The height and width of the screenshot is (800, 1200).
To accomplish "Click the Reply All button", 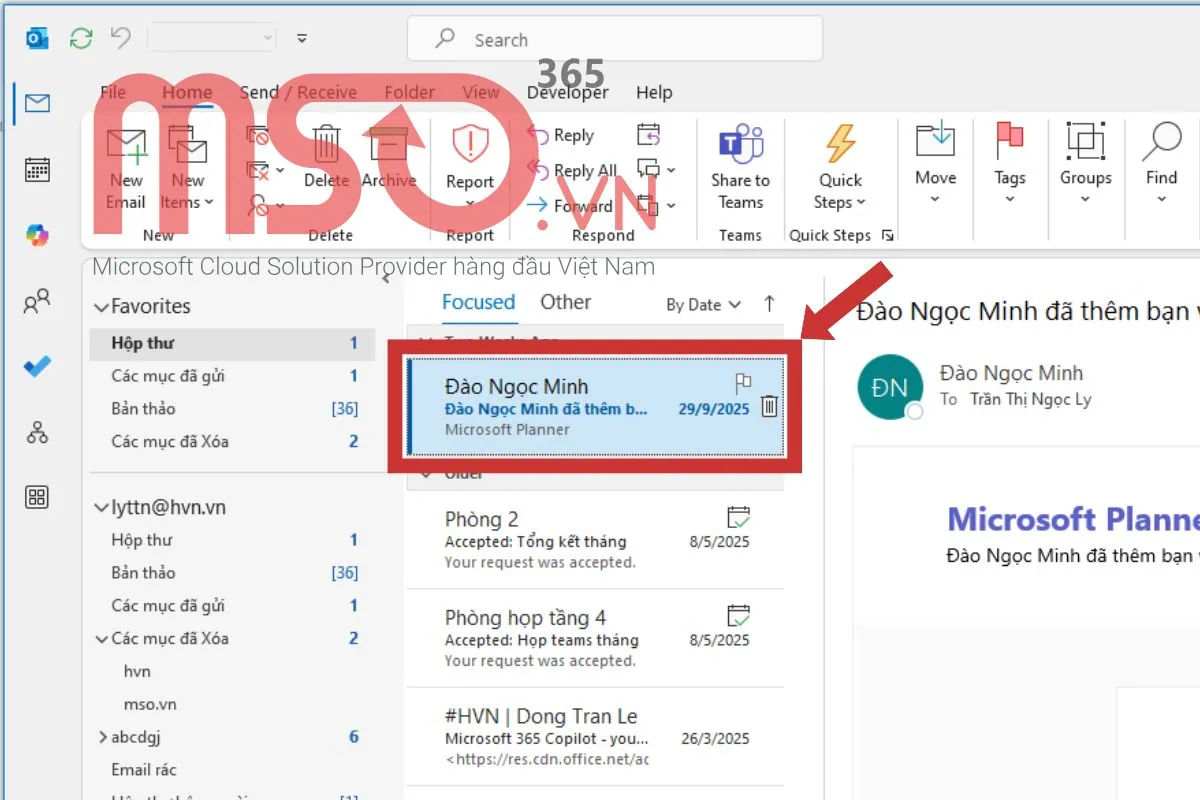I will point(574,171).
